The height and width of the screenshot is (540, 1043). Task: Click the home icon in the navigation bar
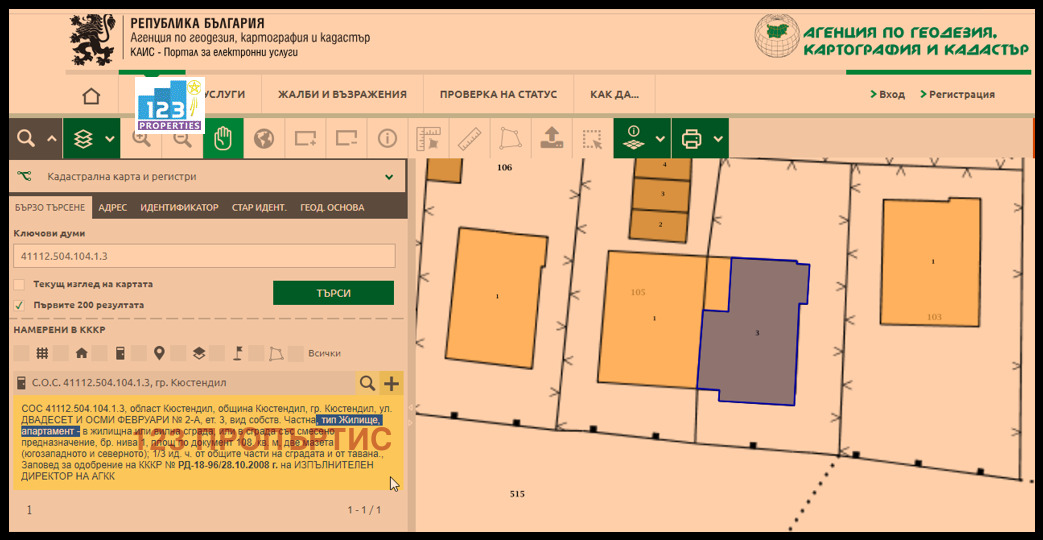[x=91, y=95]
